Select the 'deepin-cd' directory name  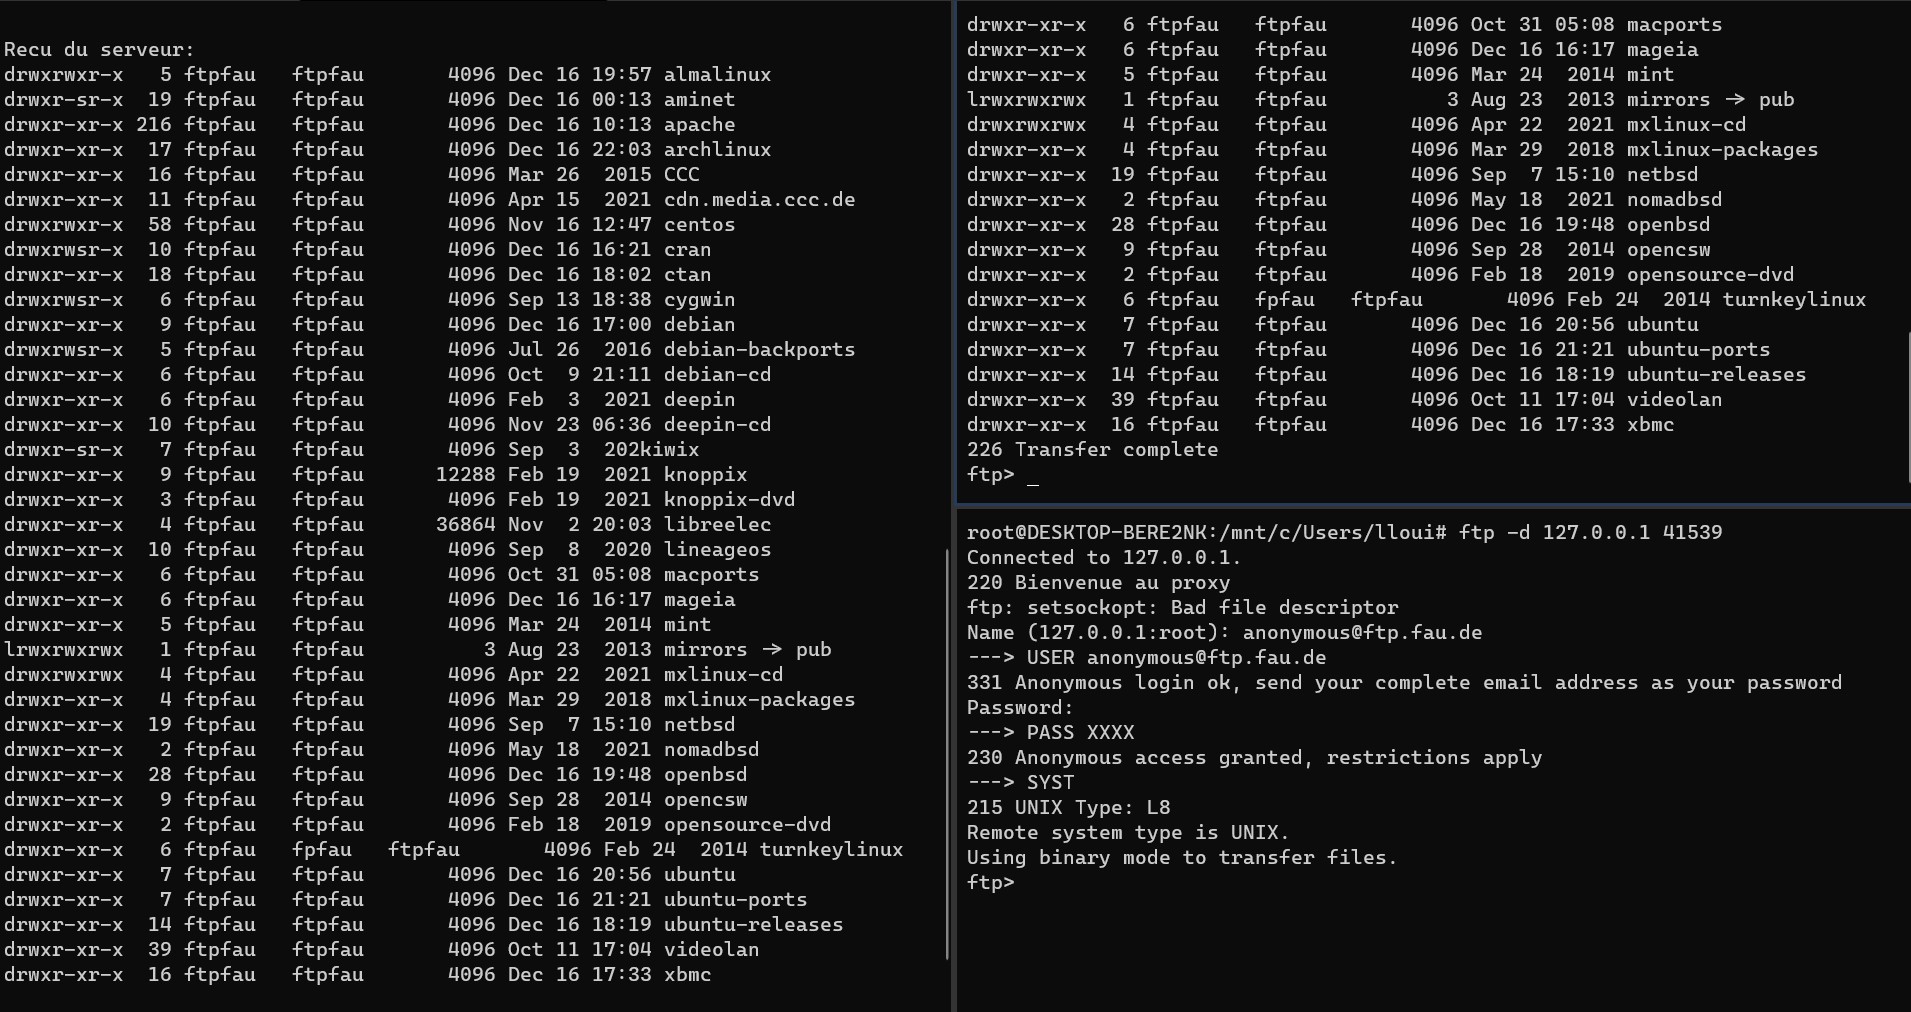coord(717,425)
